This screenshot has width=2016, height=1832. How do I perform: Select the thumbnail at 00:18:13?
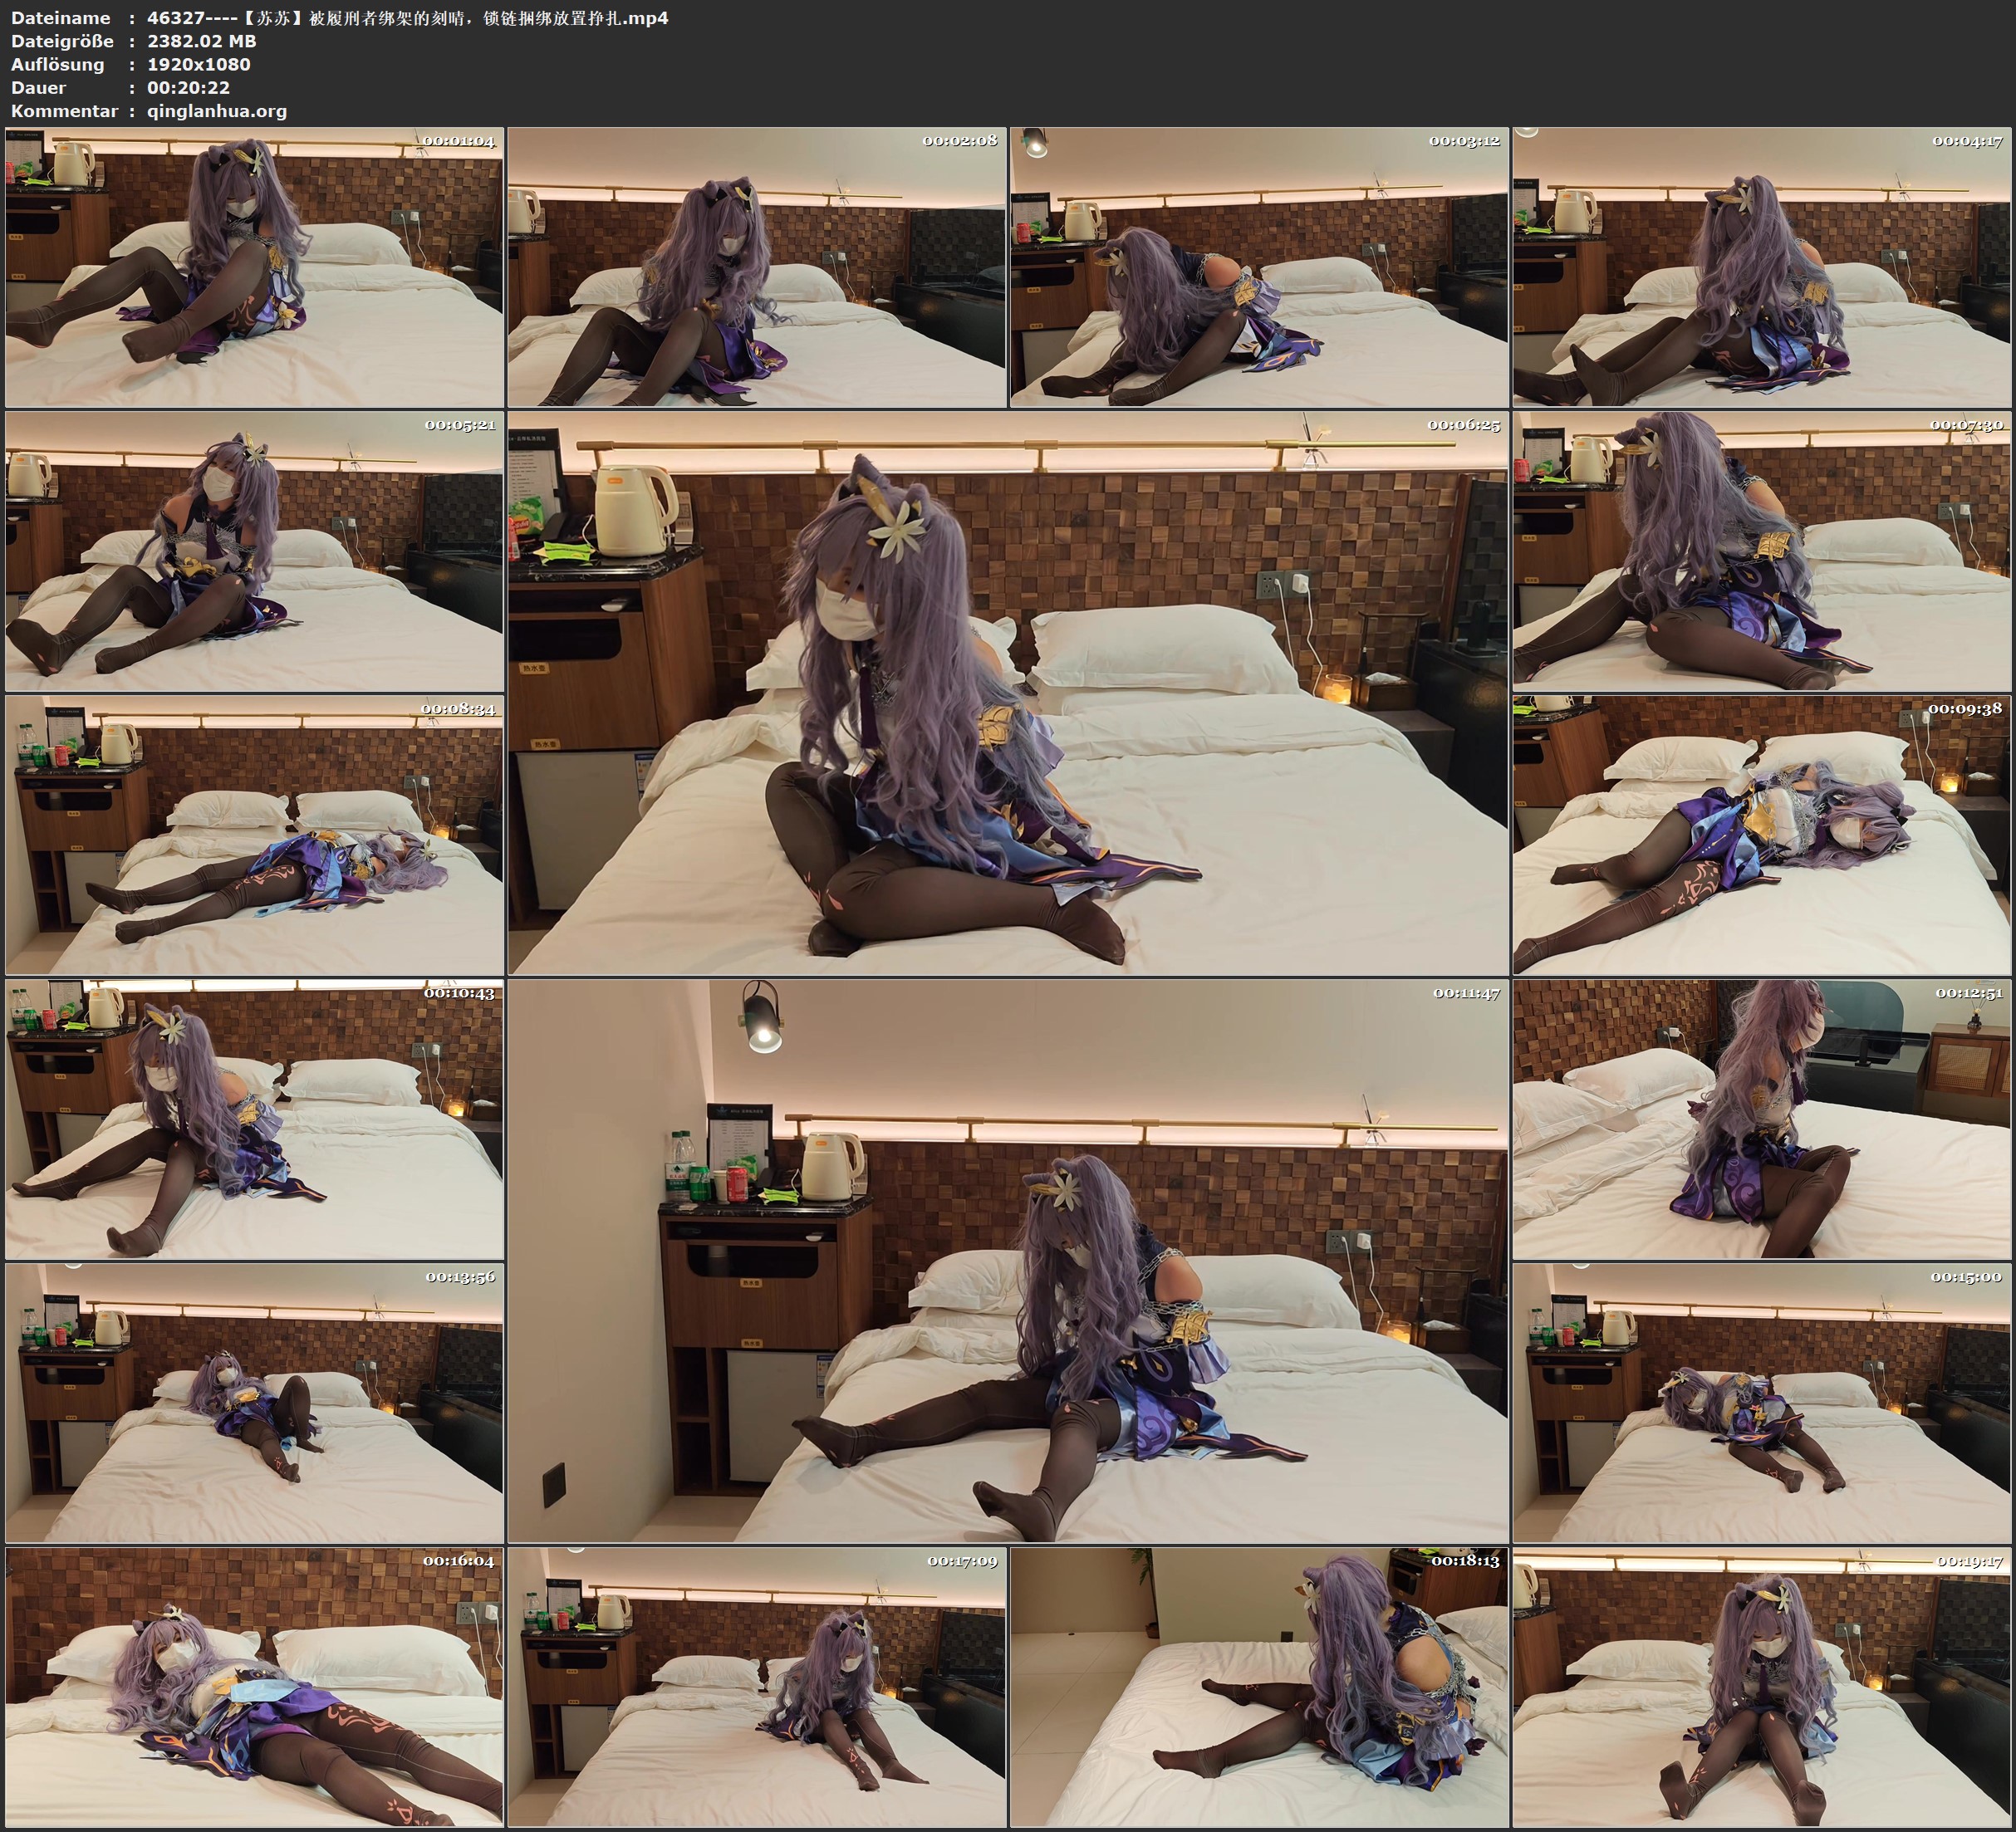pos(1259,1687)
